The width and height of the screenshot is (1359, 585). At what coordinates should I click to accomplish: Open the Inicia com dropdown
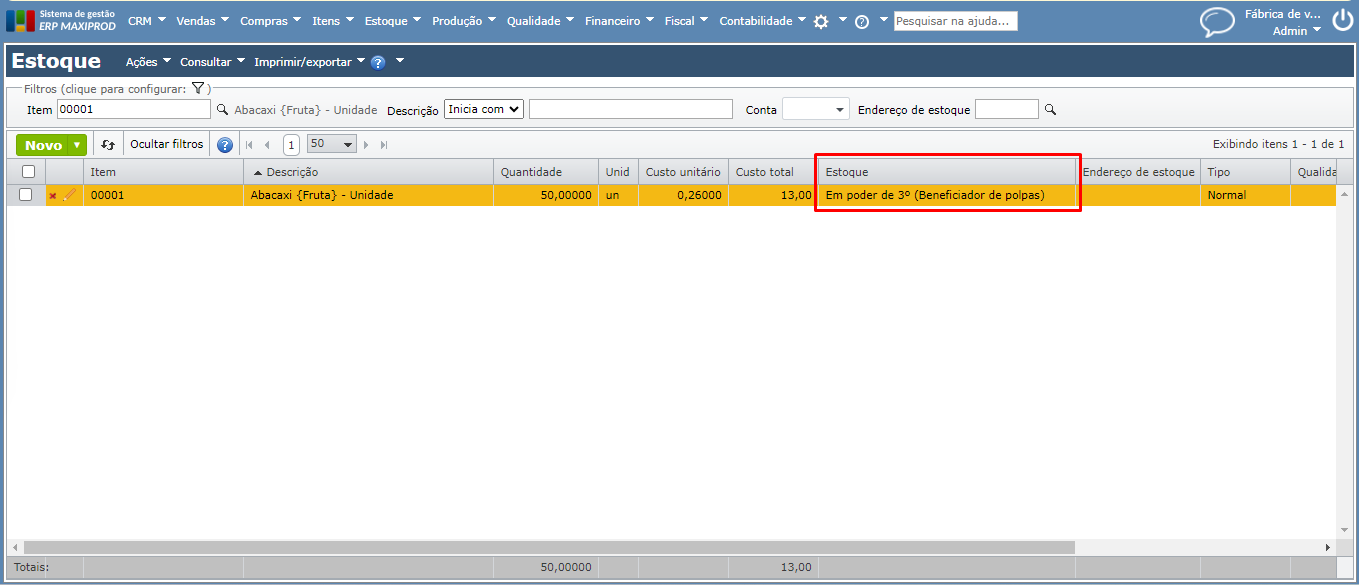(484, 109)
